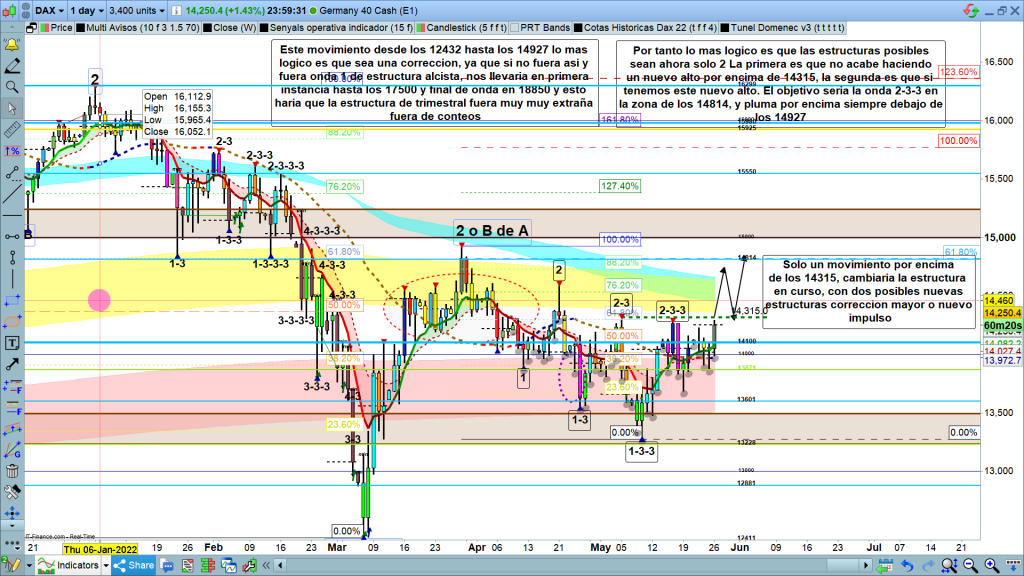Screen dimensions: 1024x576
Task: Click the alert bell icon
Action: pyautogui.click(x=12, y=45)
